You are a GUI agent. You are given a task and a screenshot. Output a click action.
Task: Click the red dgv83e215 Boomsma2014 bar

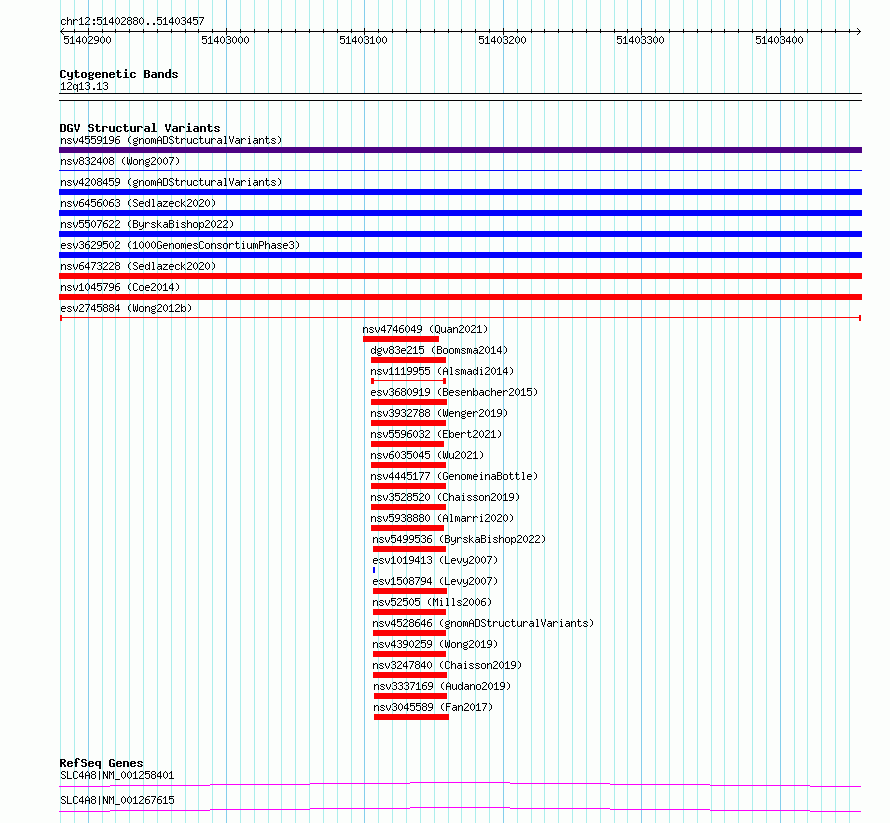click(x=408, y=360)
